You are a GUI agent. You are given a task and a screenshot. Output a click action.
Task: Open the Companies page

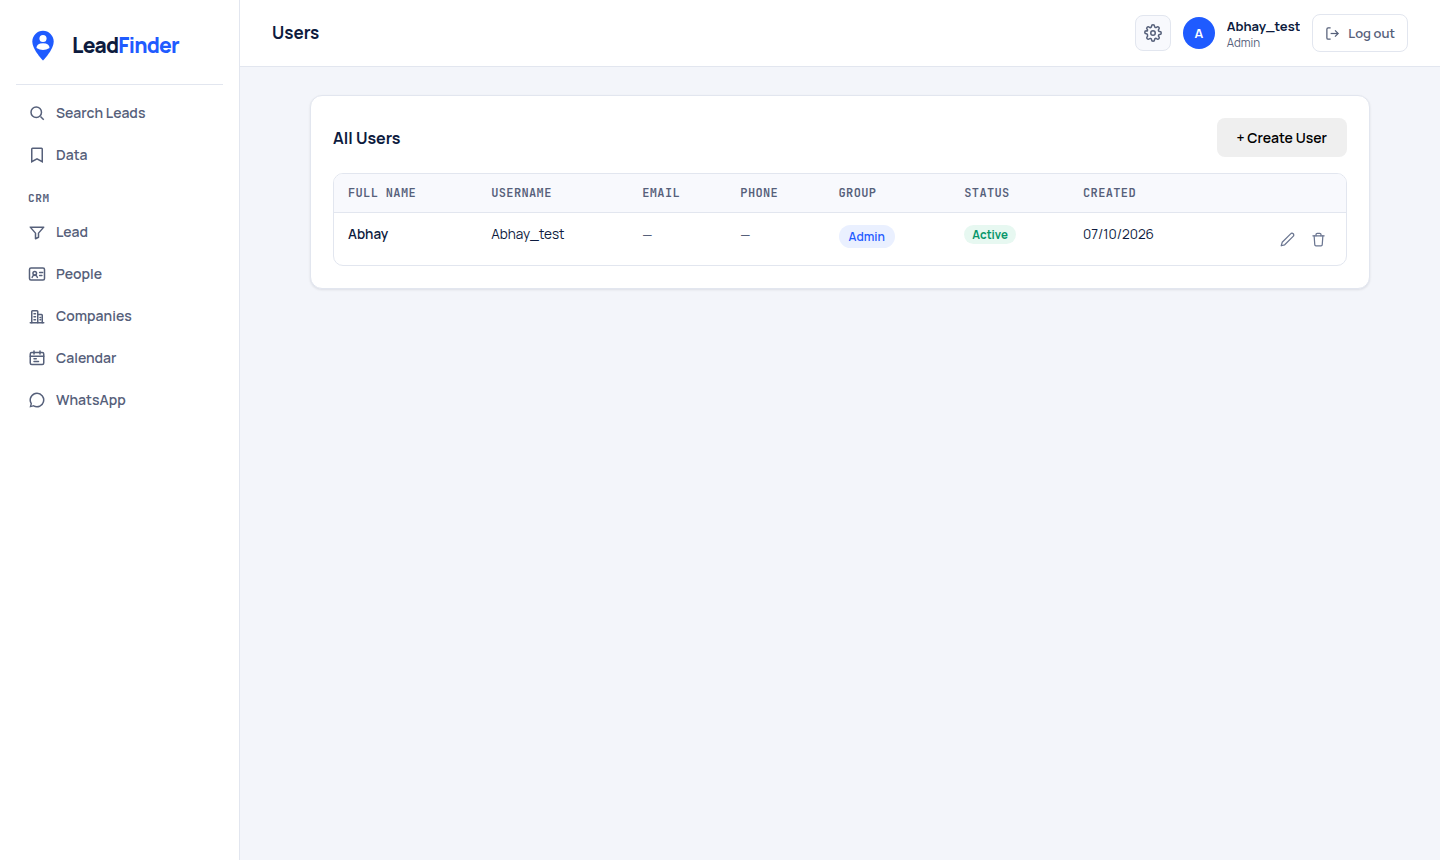pyautogui.click(x=120, y=316)
